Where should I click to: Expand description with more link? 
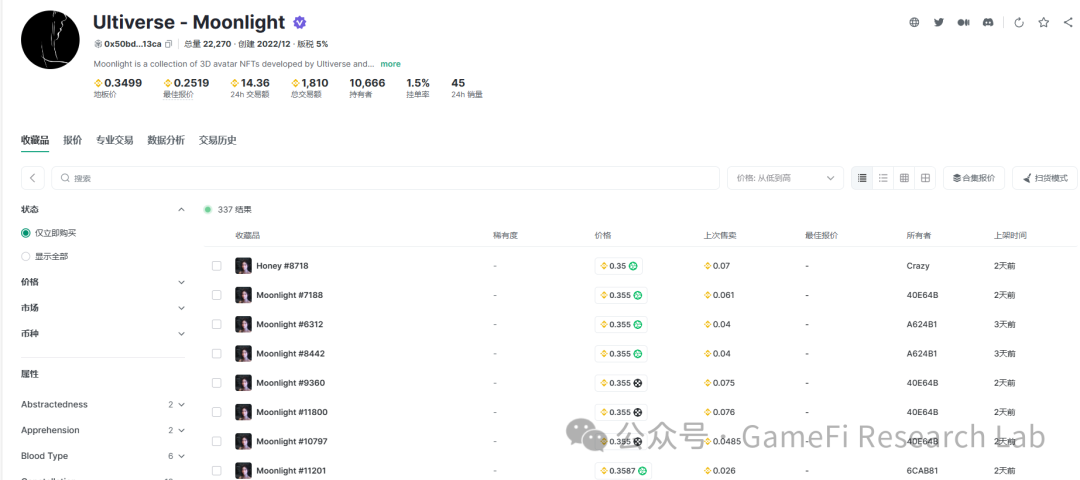[391, 64]
